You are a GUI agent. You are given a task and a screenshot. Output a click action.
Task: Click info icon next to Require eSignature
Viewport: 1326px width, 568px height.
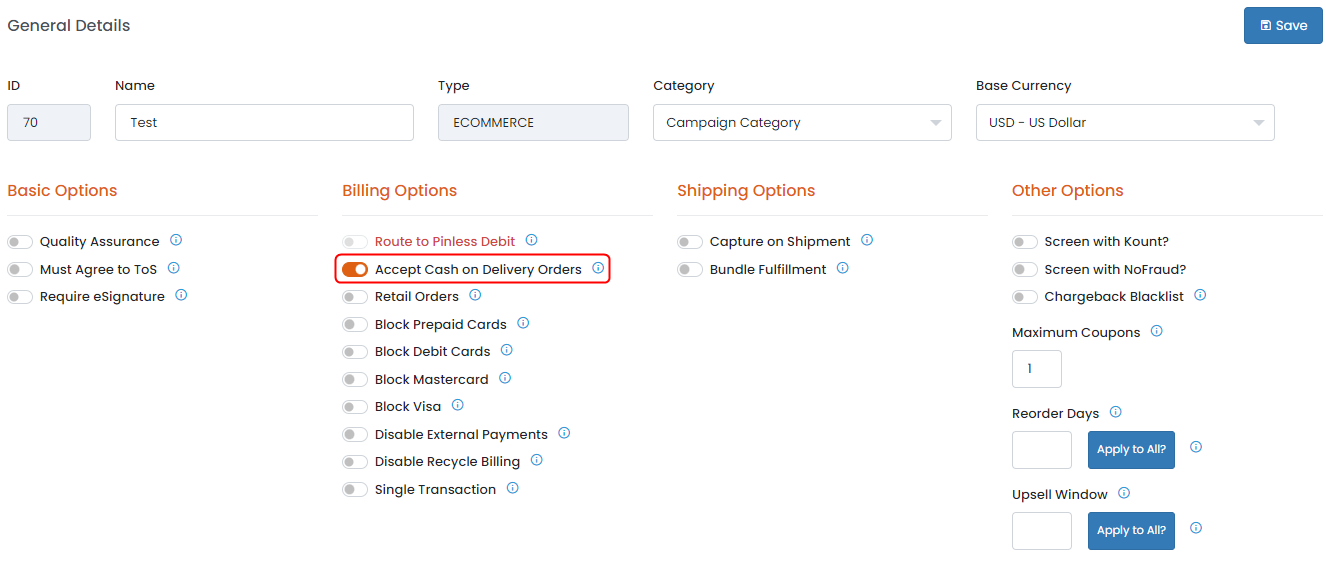click(181, 296)
